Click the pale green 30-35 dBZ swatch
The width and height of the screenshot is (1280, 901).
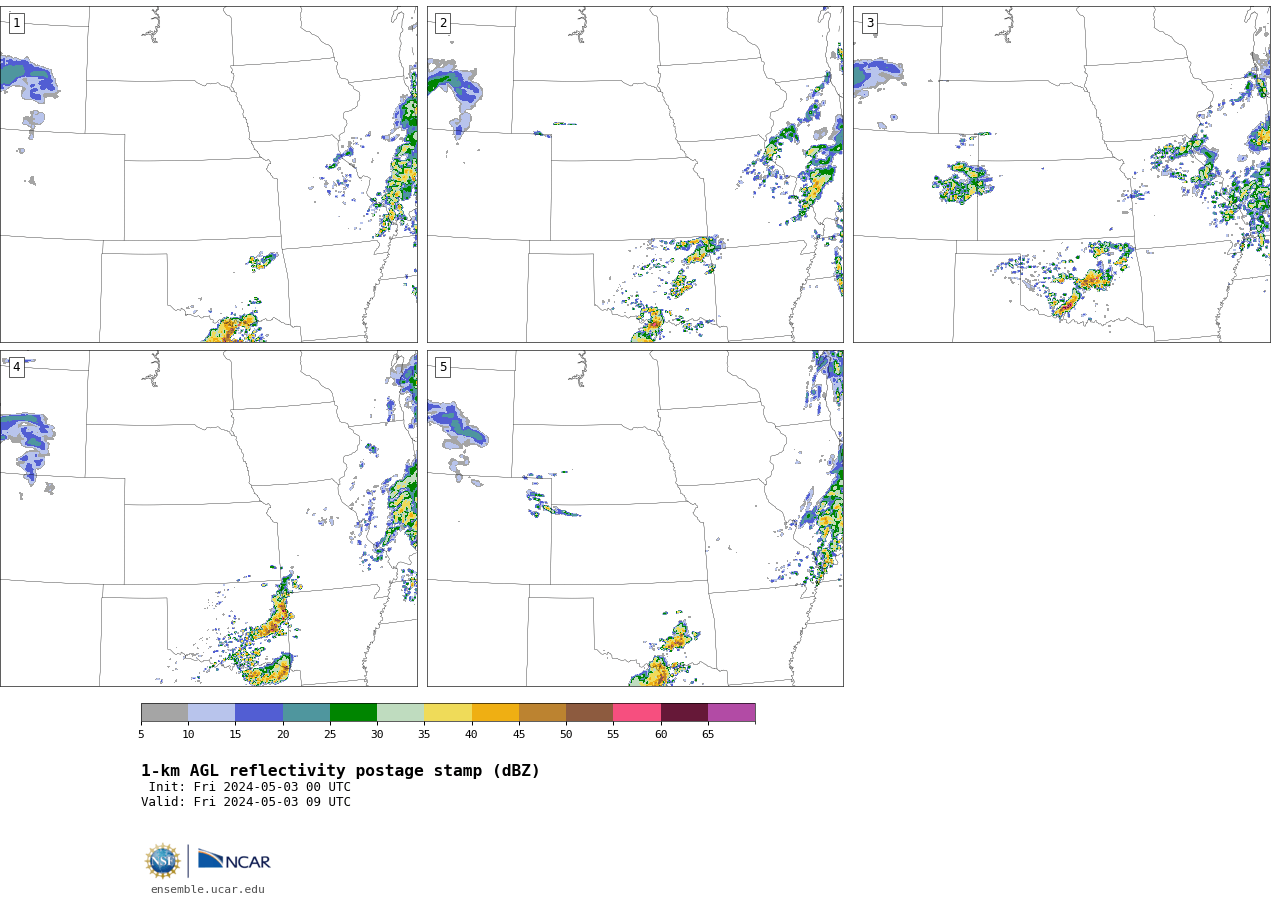[x=400, y=712]
